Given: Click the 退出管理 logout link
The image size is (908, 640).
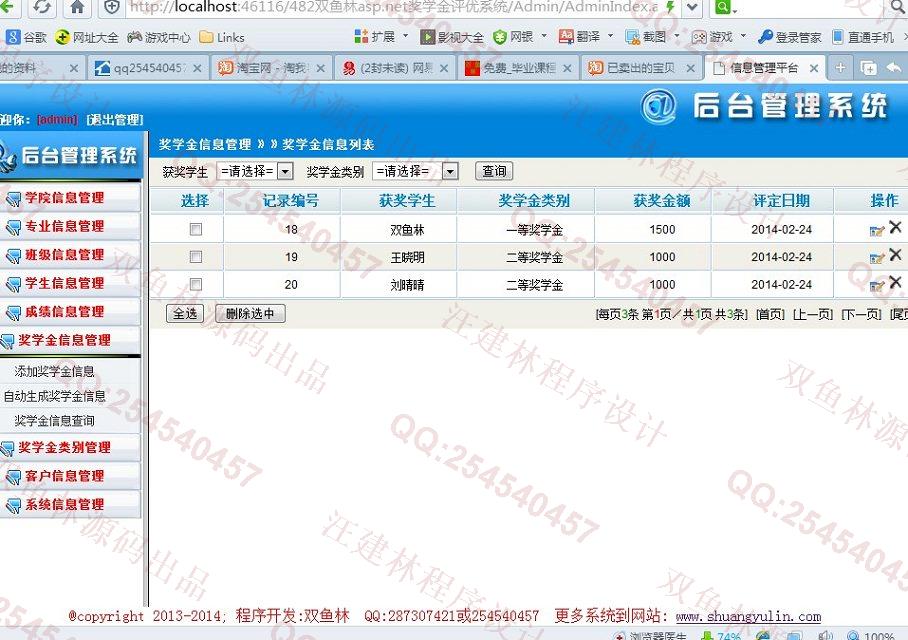Looking at the screenshot, I should [115, 119].
